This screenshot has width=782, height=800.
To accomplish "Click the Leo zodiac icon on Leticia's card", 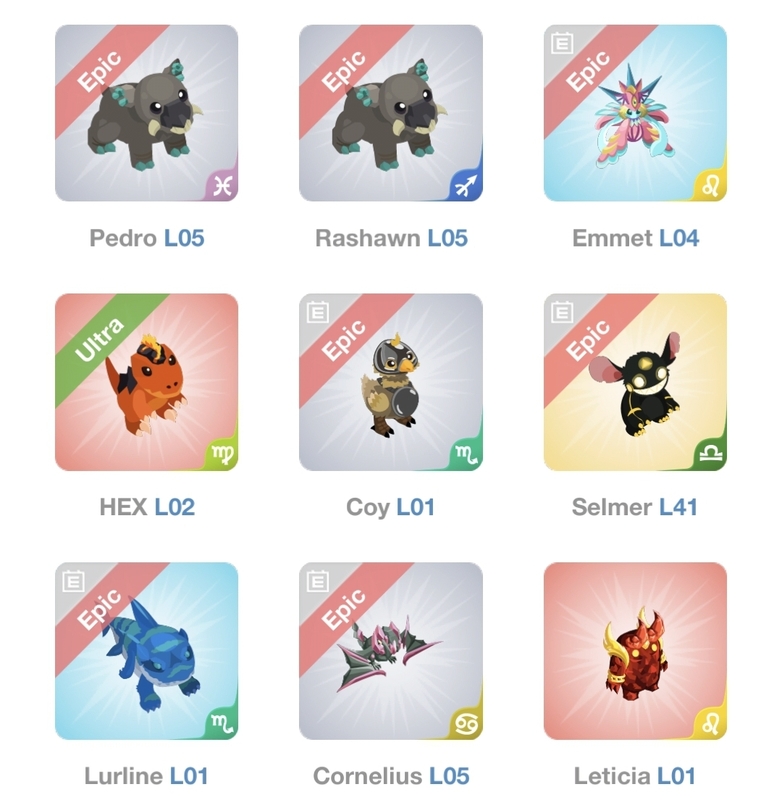I will click(711, 723).
